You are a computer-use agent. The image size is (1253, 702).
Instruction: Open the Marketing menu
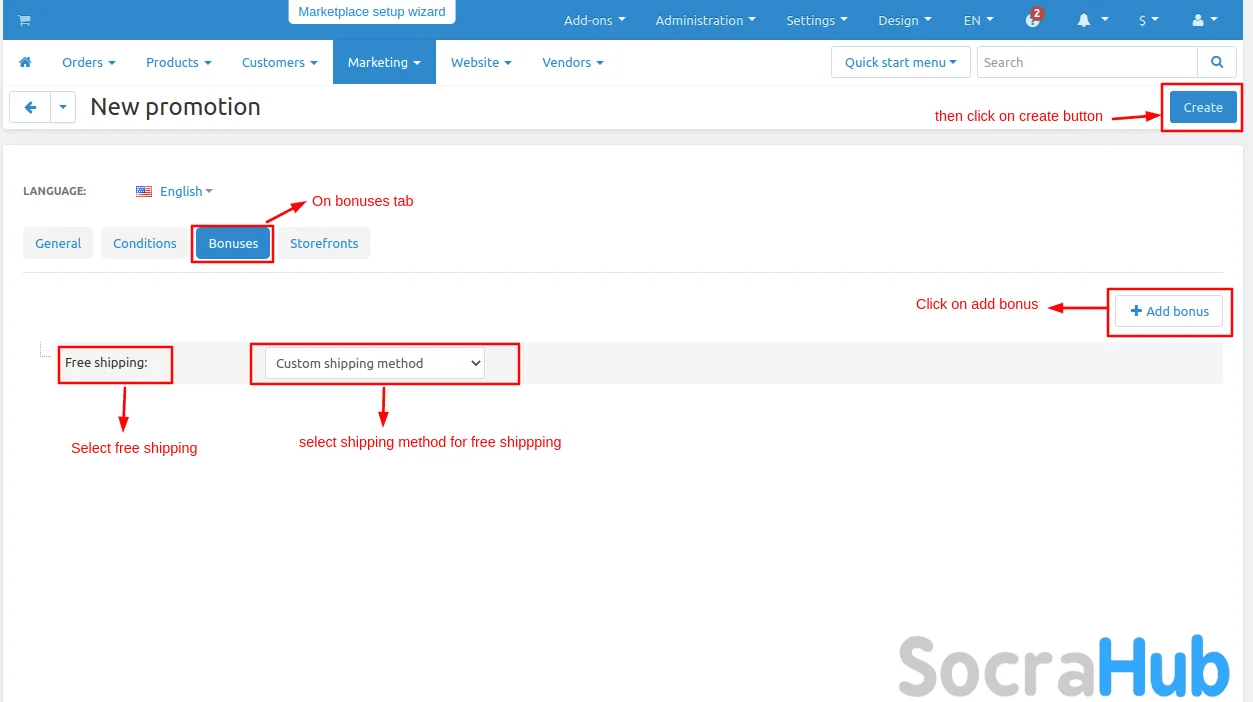pyautogui.click(x=384, y=62)
